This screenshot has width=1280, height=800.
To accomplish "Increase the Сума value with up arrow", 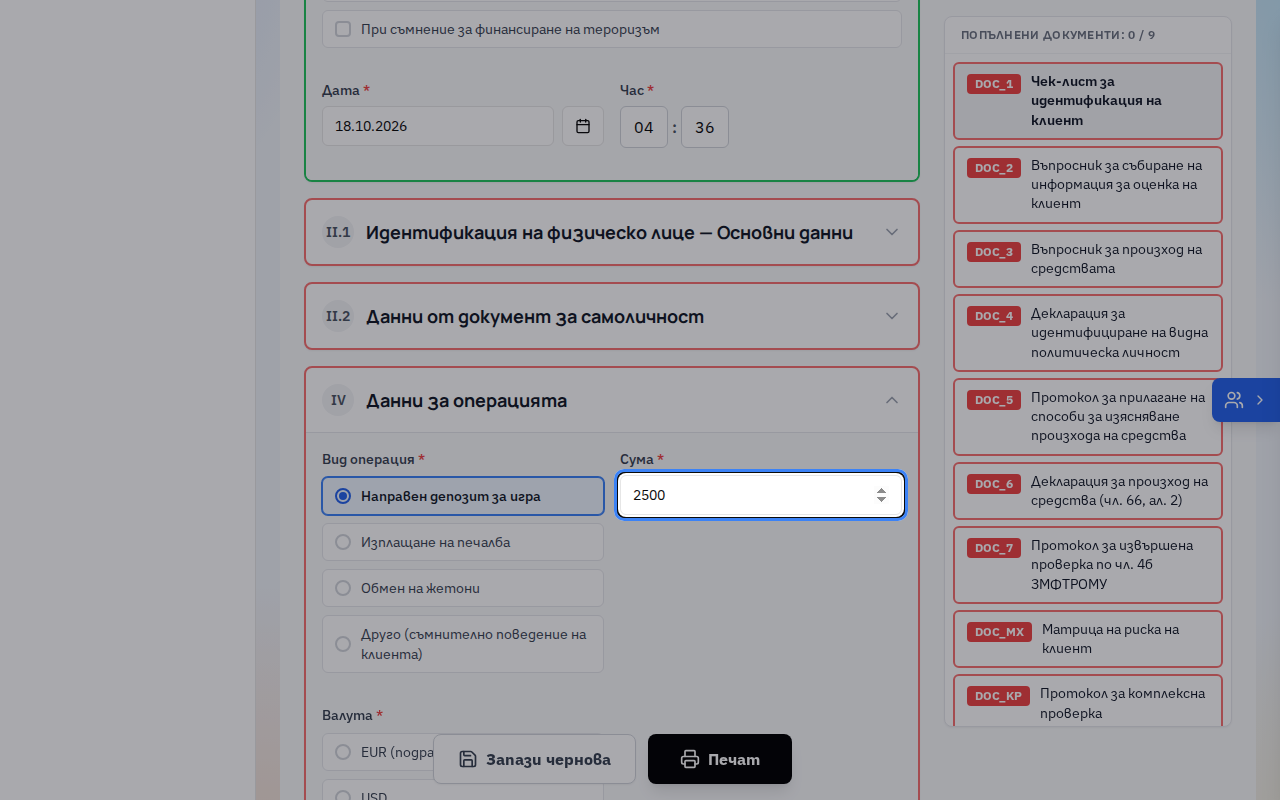I will click(881, 490).
